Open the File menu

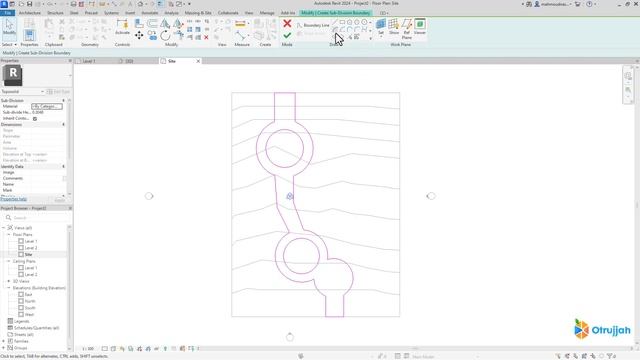(7, 13)
